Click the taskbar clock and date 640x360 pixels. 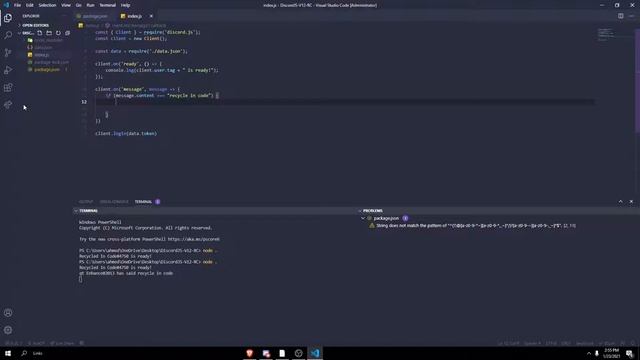pyautogui.click(x=611, y=353)
